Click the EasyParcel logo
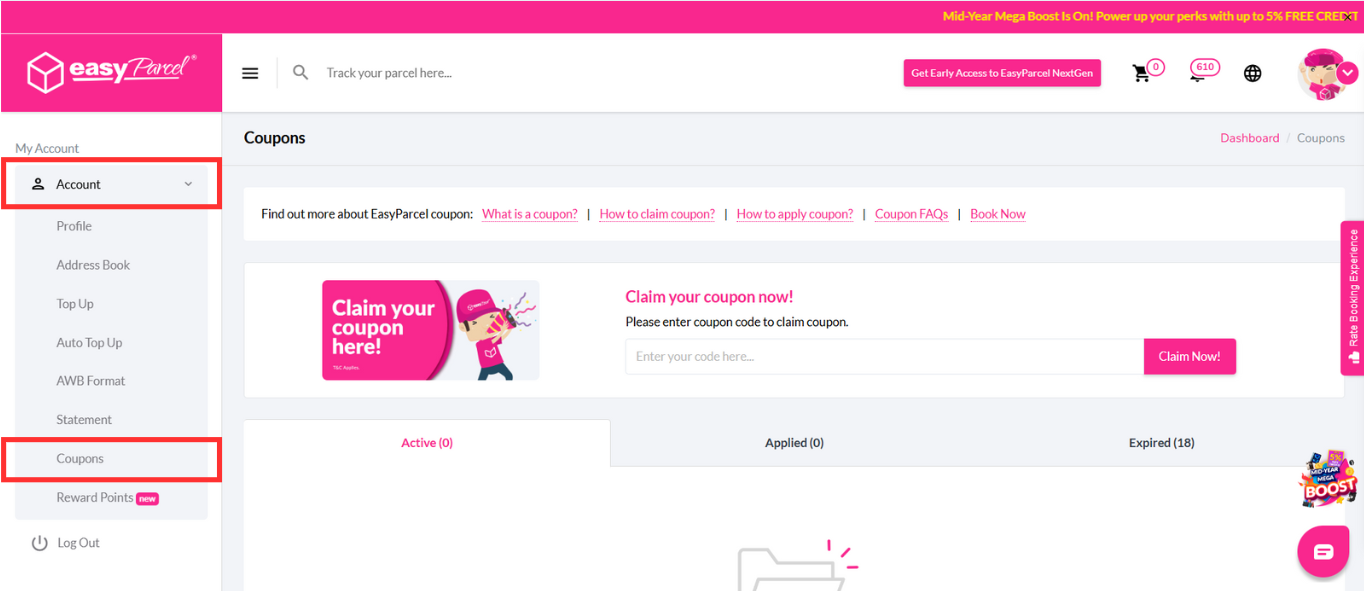Image resolution: width=1364 pixels, height=591 pixels. [x=111, y=72]
